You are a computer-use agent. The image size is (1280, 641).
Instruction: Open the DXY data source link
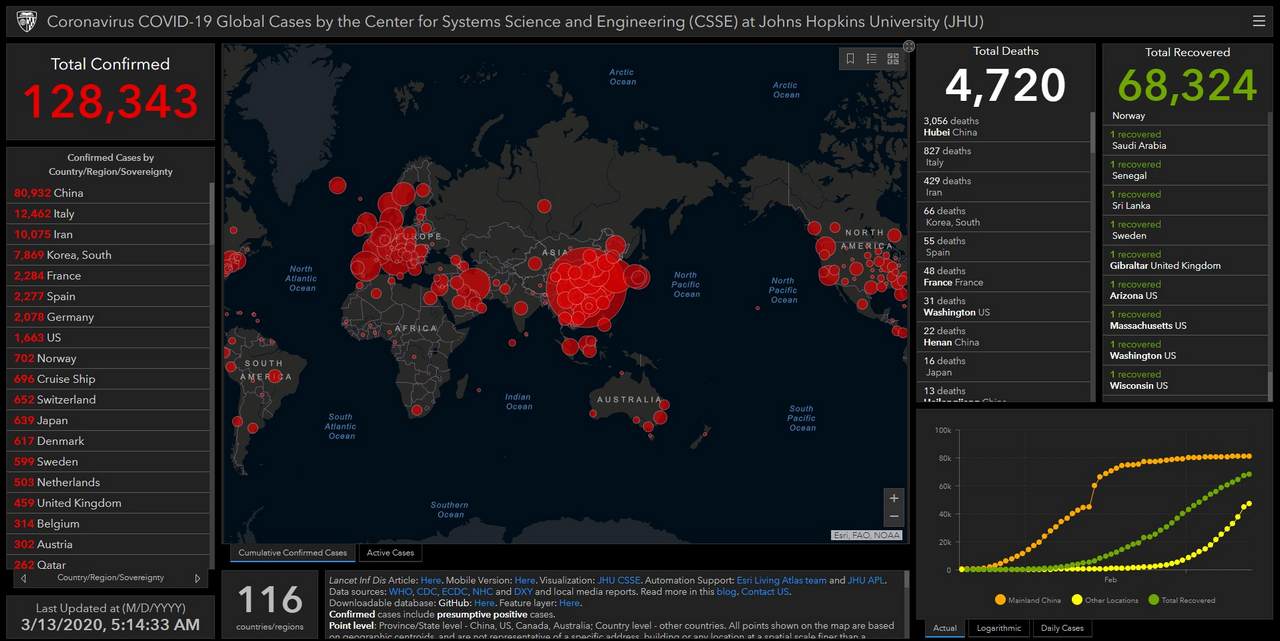(523, 592)
